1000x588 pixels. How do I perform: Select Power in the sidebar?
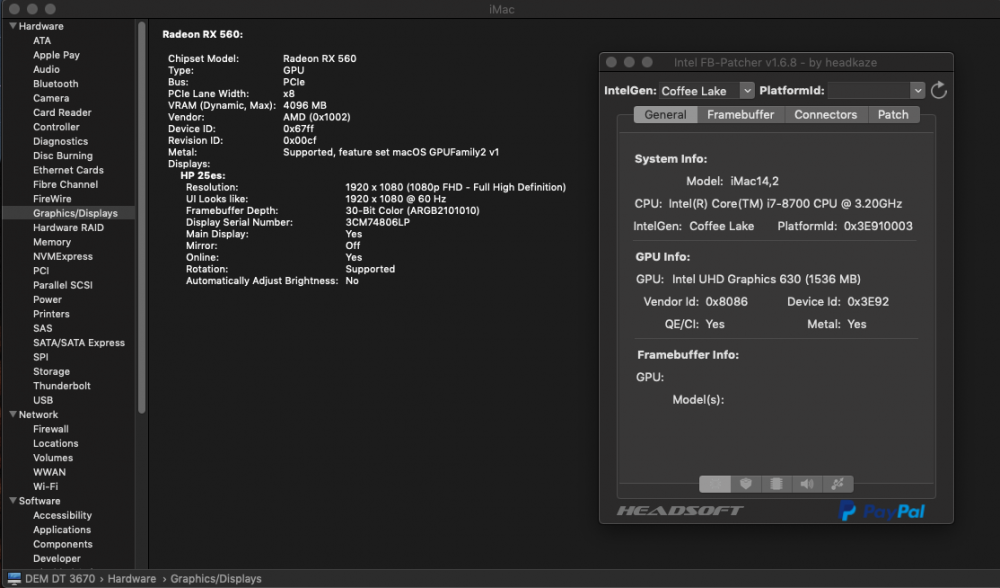47,299
